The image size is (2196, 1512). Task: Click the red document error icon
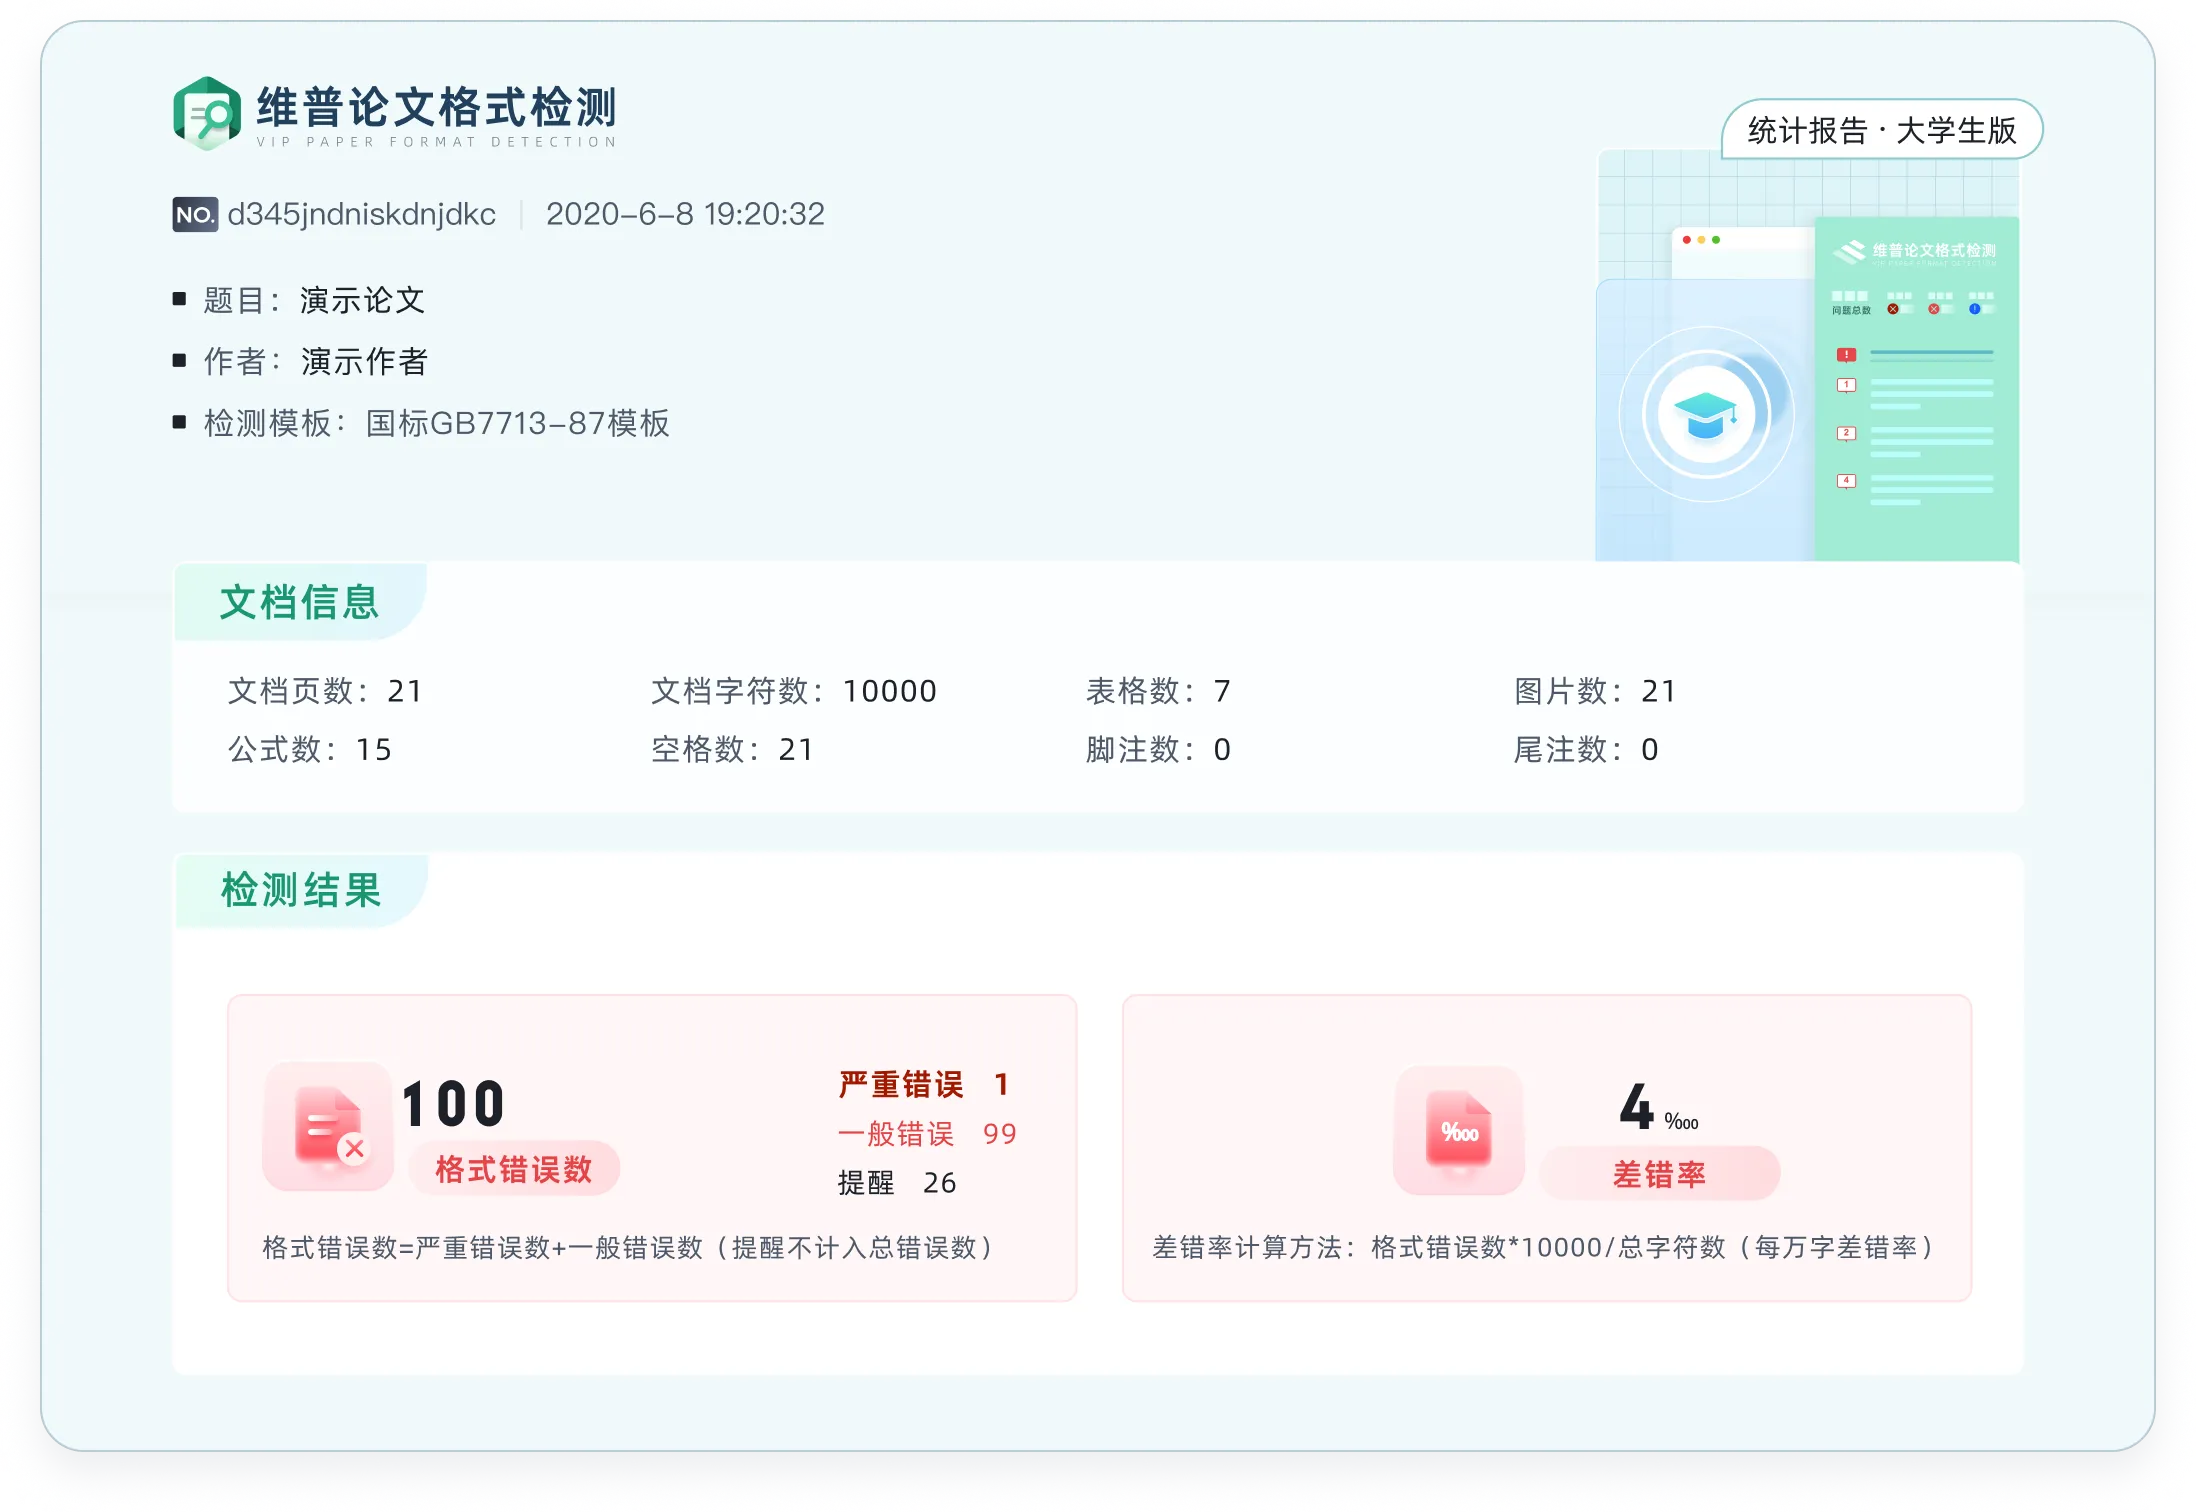tap(329, 1127)
